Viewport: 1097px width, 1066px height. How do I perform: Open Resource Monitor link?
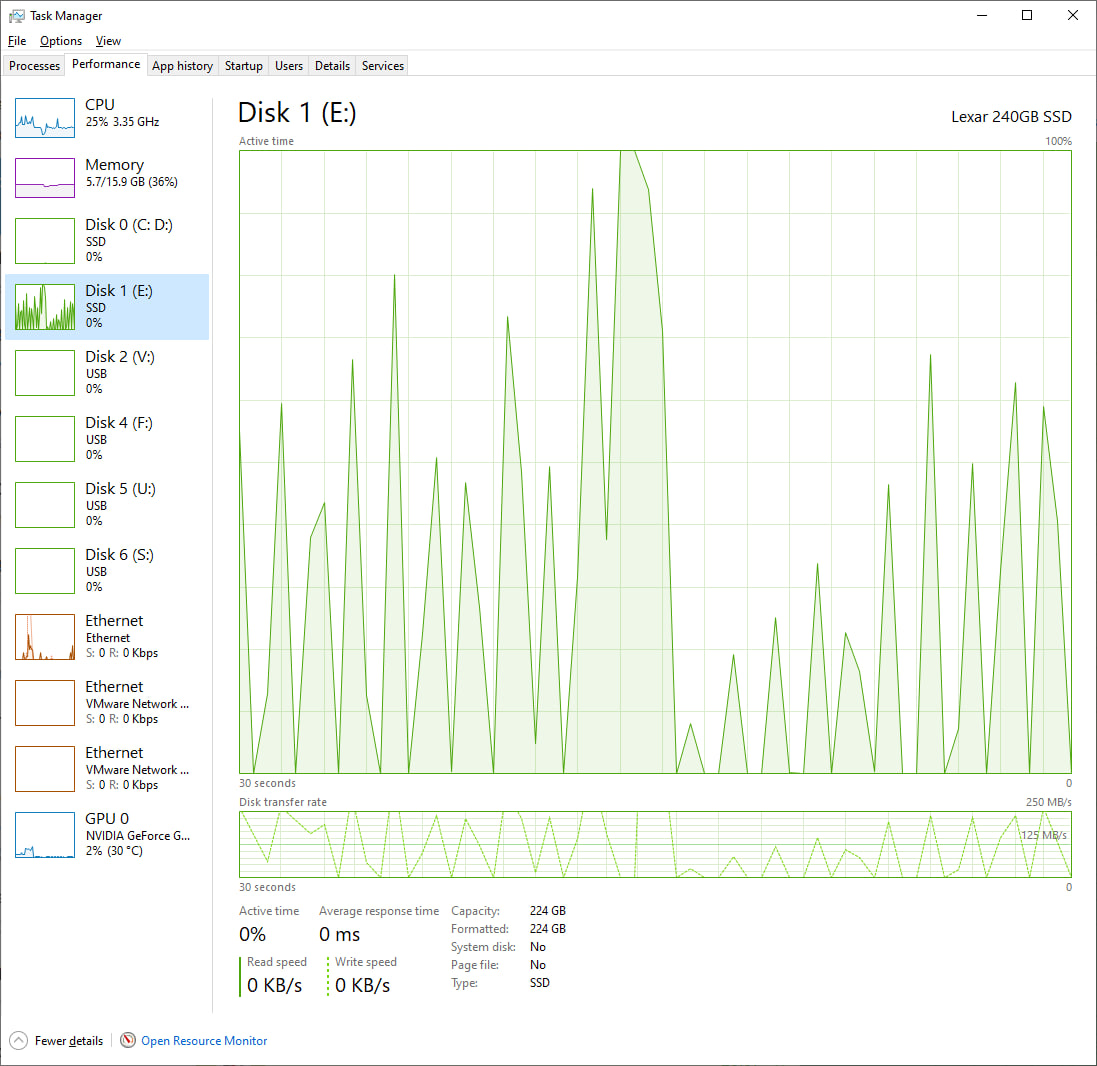click(204, 1041)
